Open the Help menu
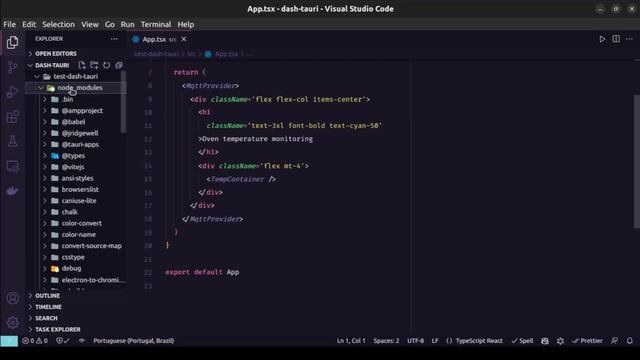 coord(186,24)
